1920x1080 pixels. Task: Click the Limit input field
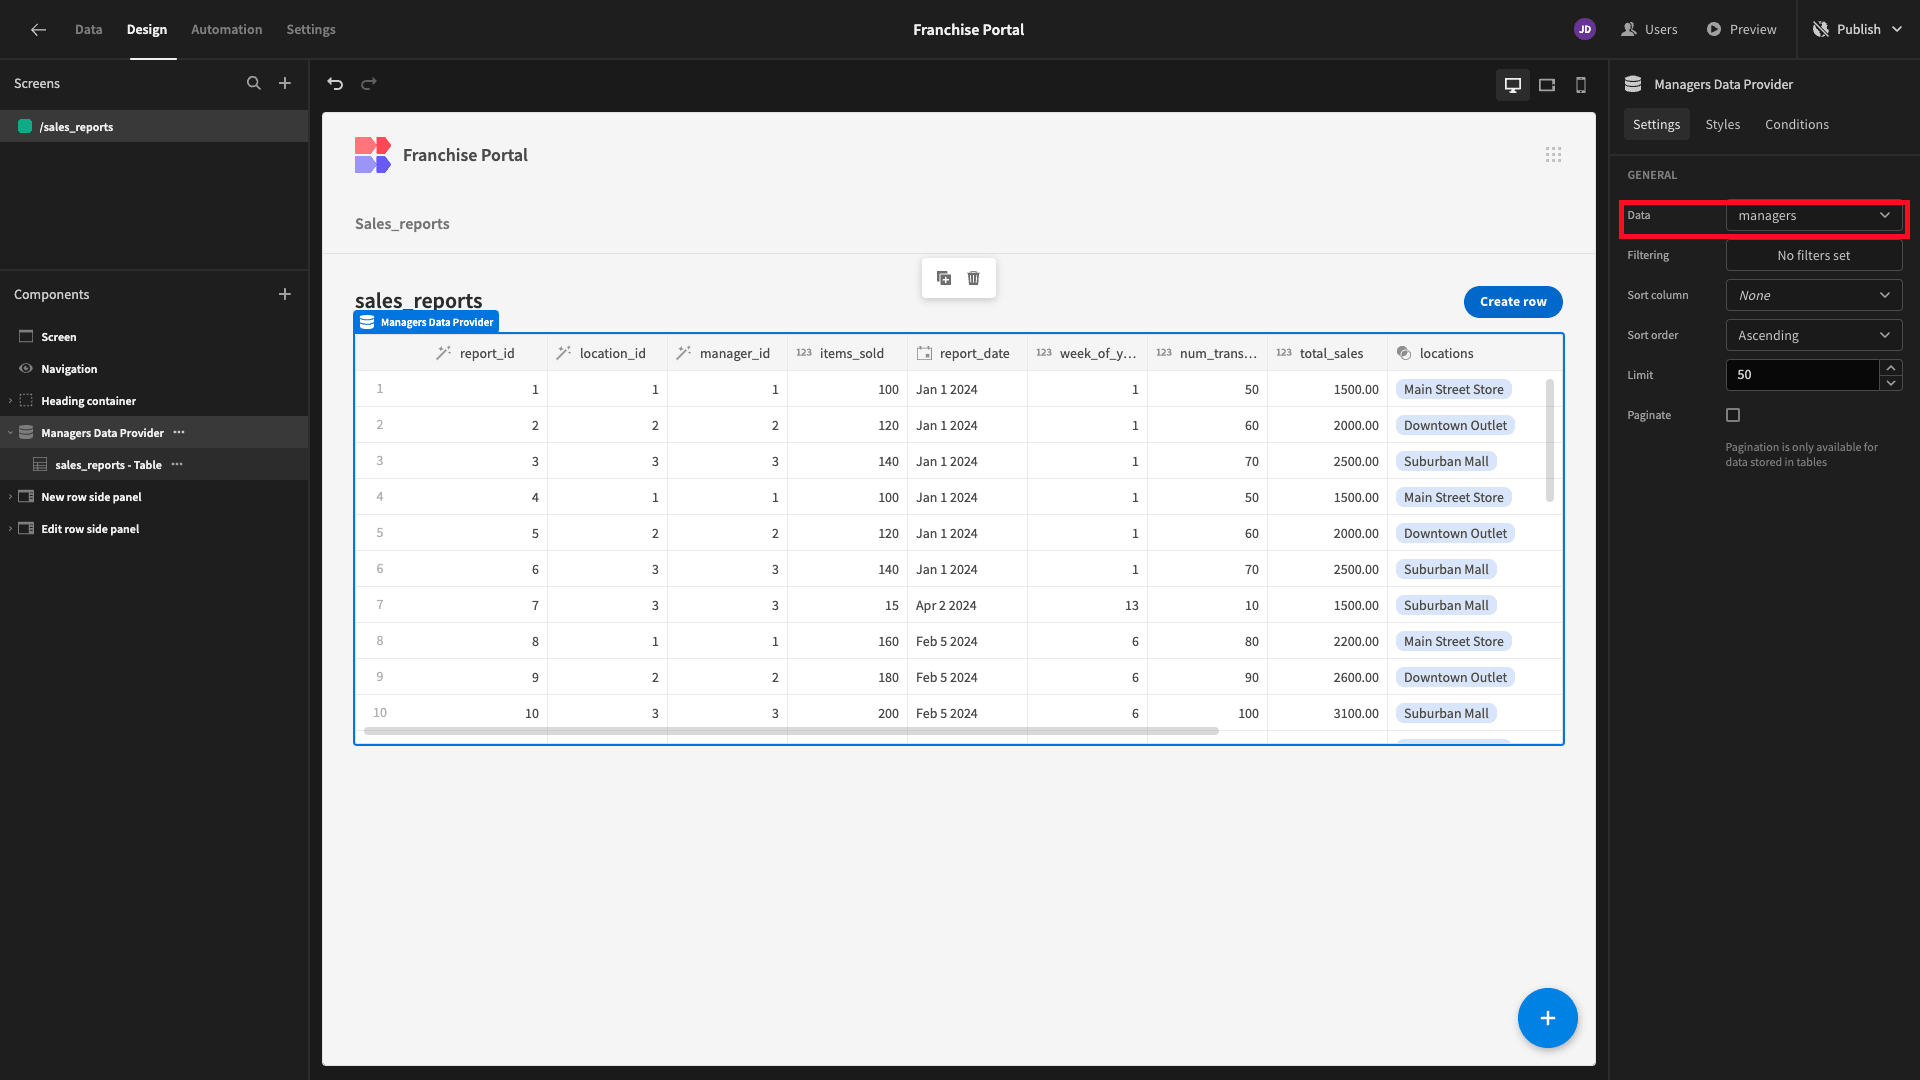(1802, 375)
